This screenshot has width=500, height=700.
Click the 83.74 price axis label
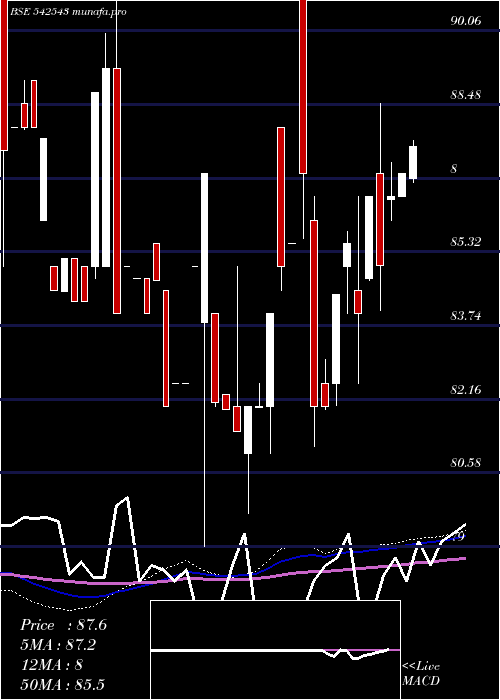point(466,316)
